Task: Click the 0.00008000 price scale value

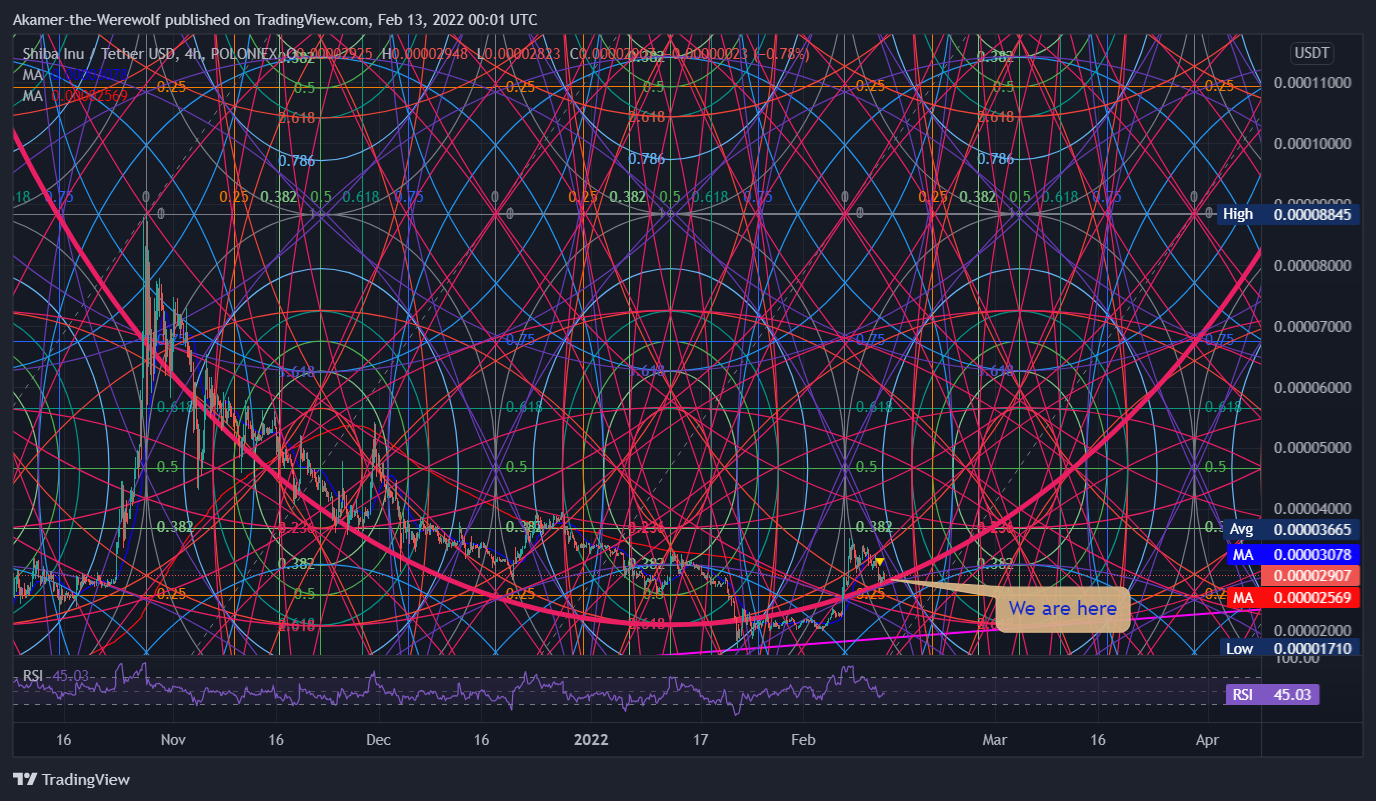Action: [x=1312, y=266]
